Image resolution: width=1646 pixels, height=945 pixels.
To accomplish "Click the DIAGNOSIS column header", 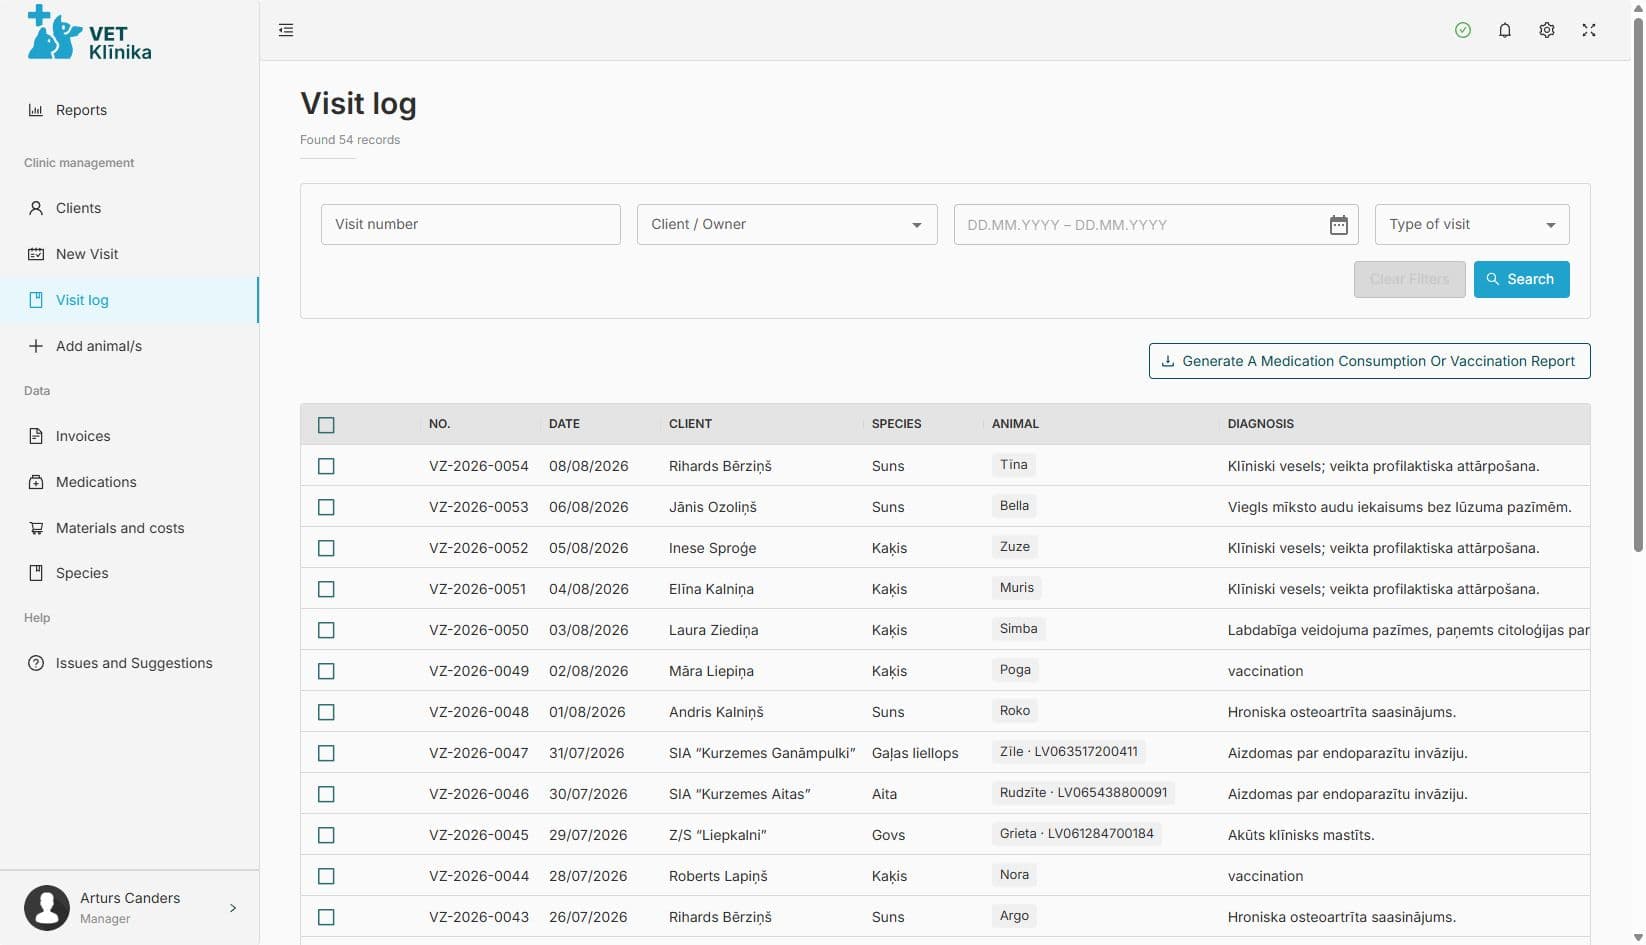I will pyautogui.click(x=1260, y=424).
